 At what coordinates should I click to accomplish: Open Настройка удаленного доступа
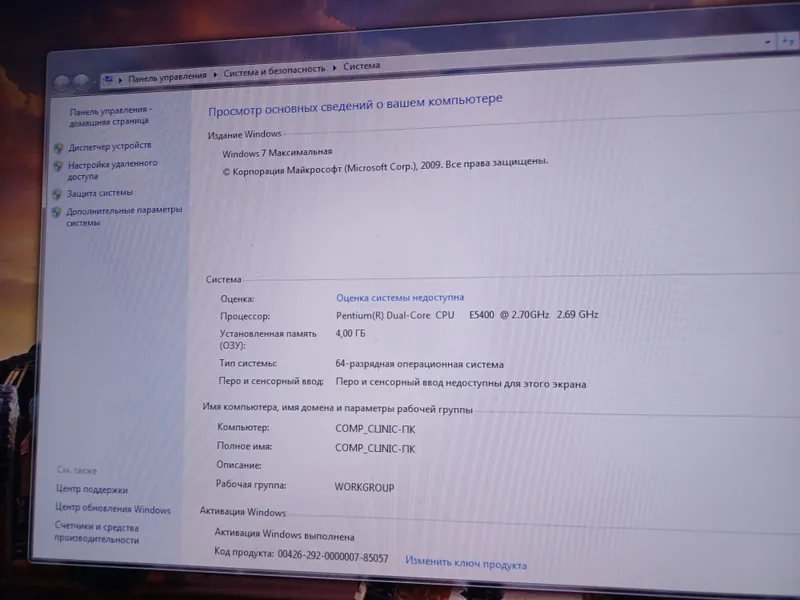coord(112,170)
